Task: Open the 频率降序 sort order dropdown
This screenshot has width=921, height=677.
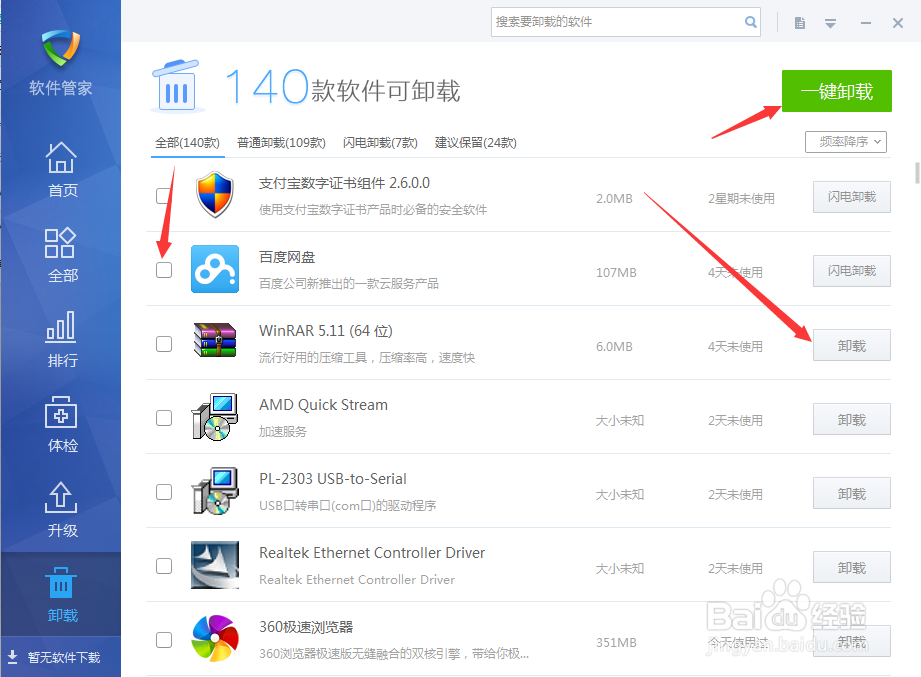Action: pos(846,141)
